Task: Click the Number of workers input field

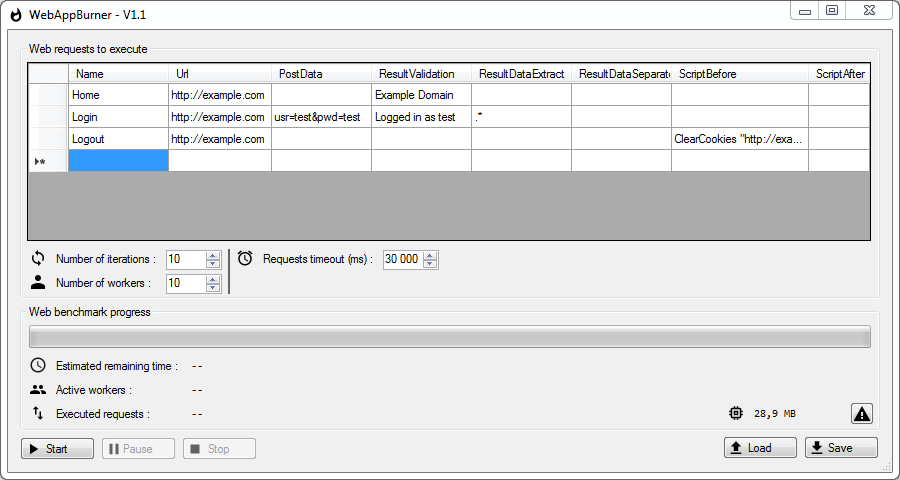Action: (186, 283)
